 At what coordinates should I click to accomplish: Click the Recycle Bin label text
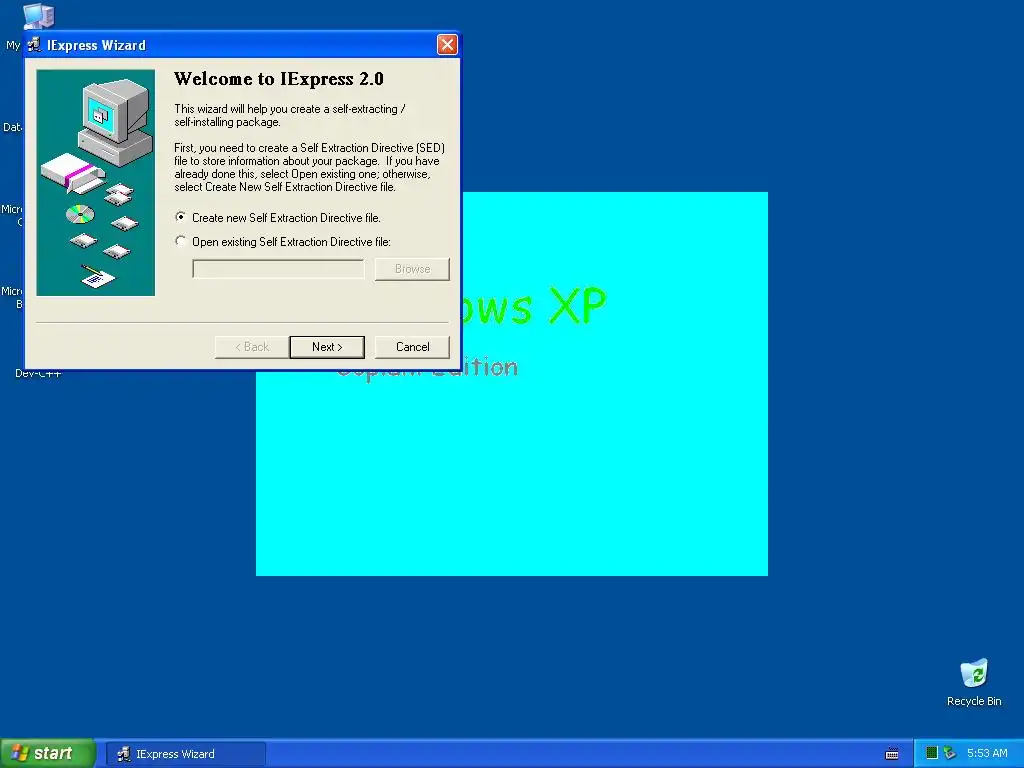[974, 701]
